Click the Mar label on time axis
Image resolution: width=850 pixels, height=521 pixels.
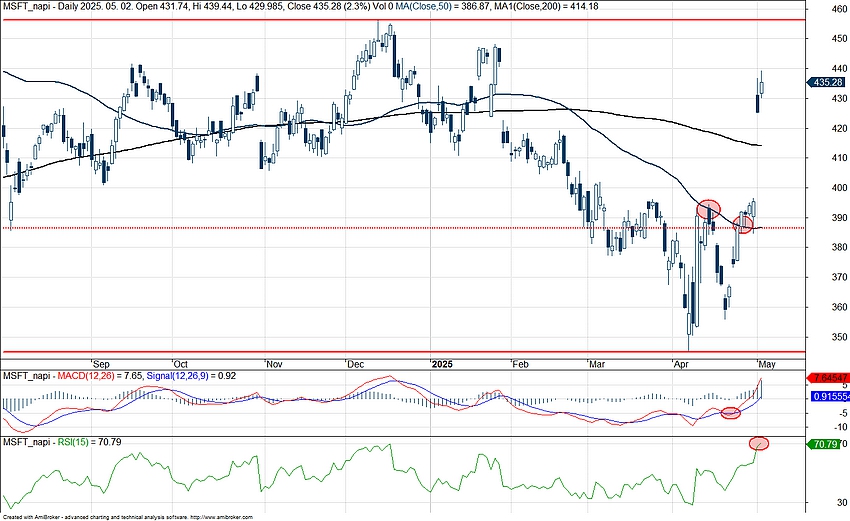[597, 364]
